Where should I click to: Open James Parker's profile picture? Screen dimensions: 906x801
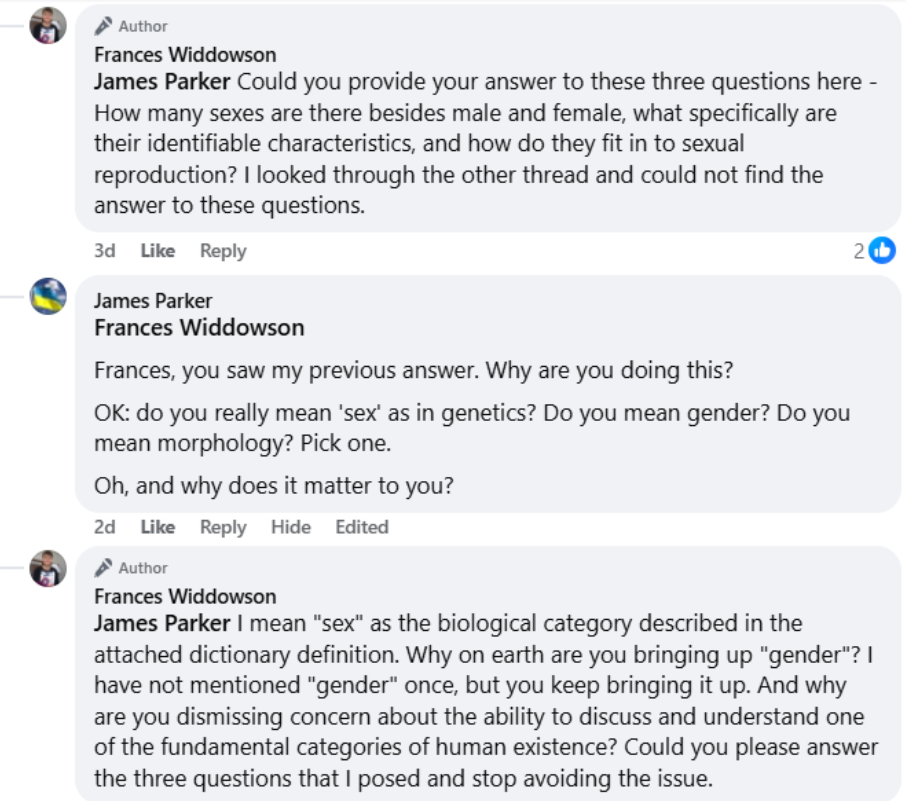pyautogui.click(x=48, y=297)
